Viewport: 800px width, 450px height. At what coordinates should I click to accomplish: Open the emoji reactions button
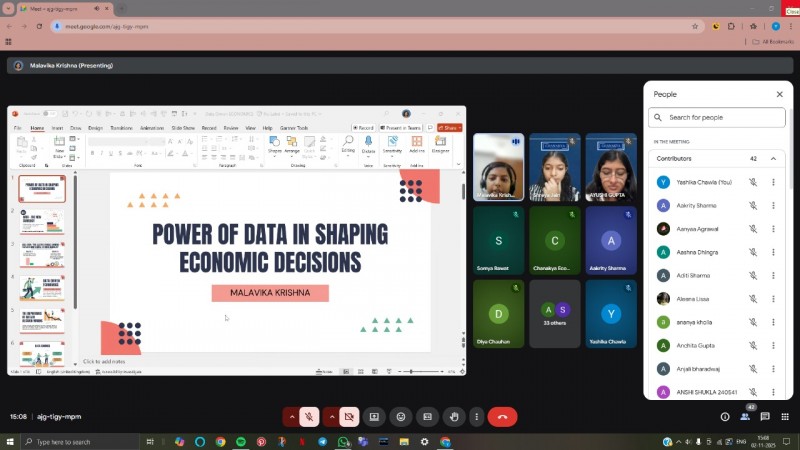[401, 416]
